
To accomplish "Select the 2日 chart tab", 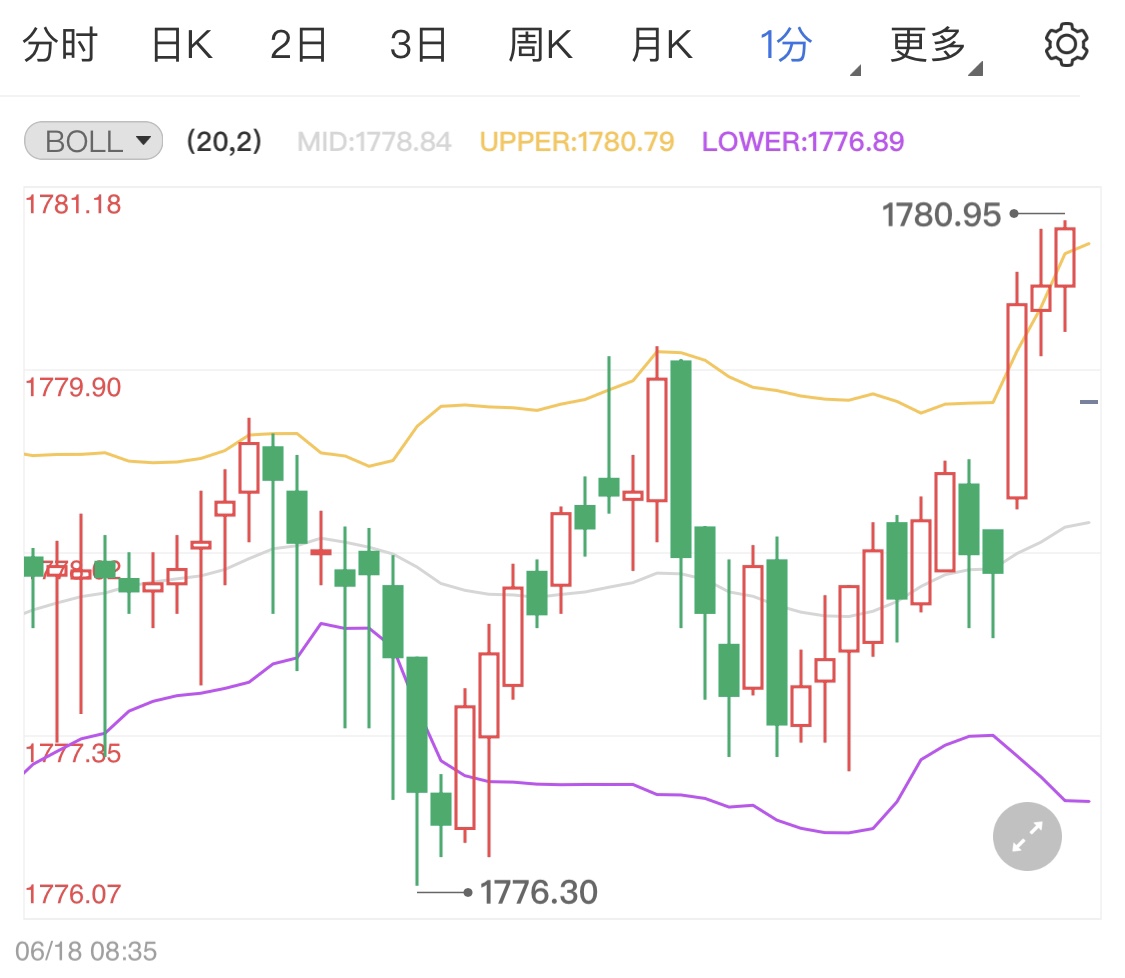I will (298, 45).
